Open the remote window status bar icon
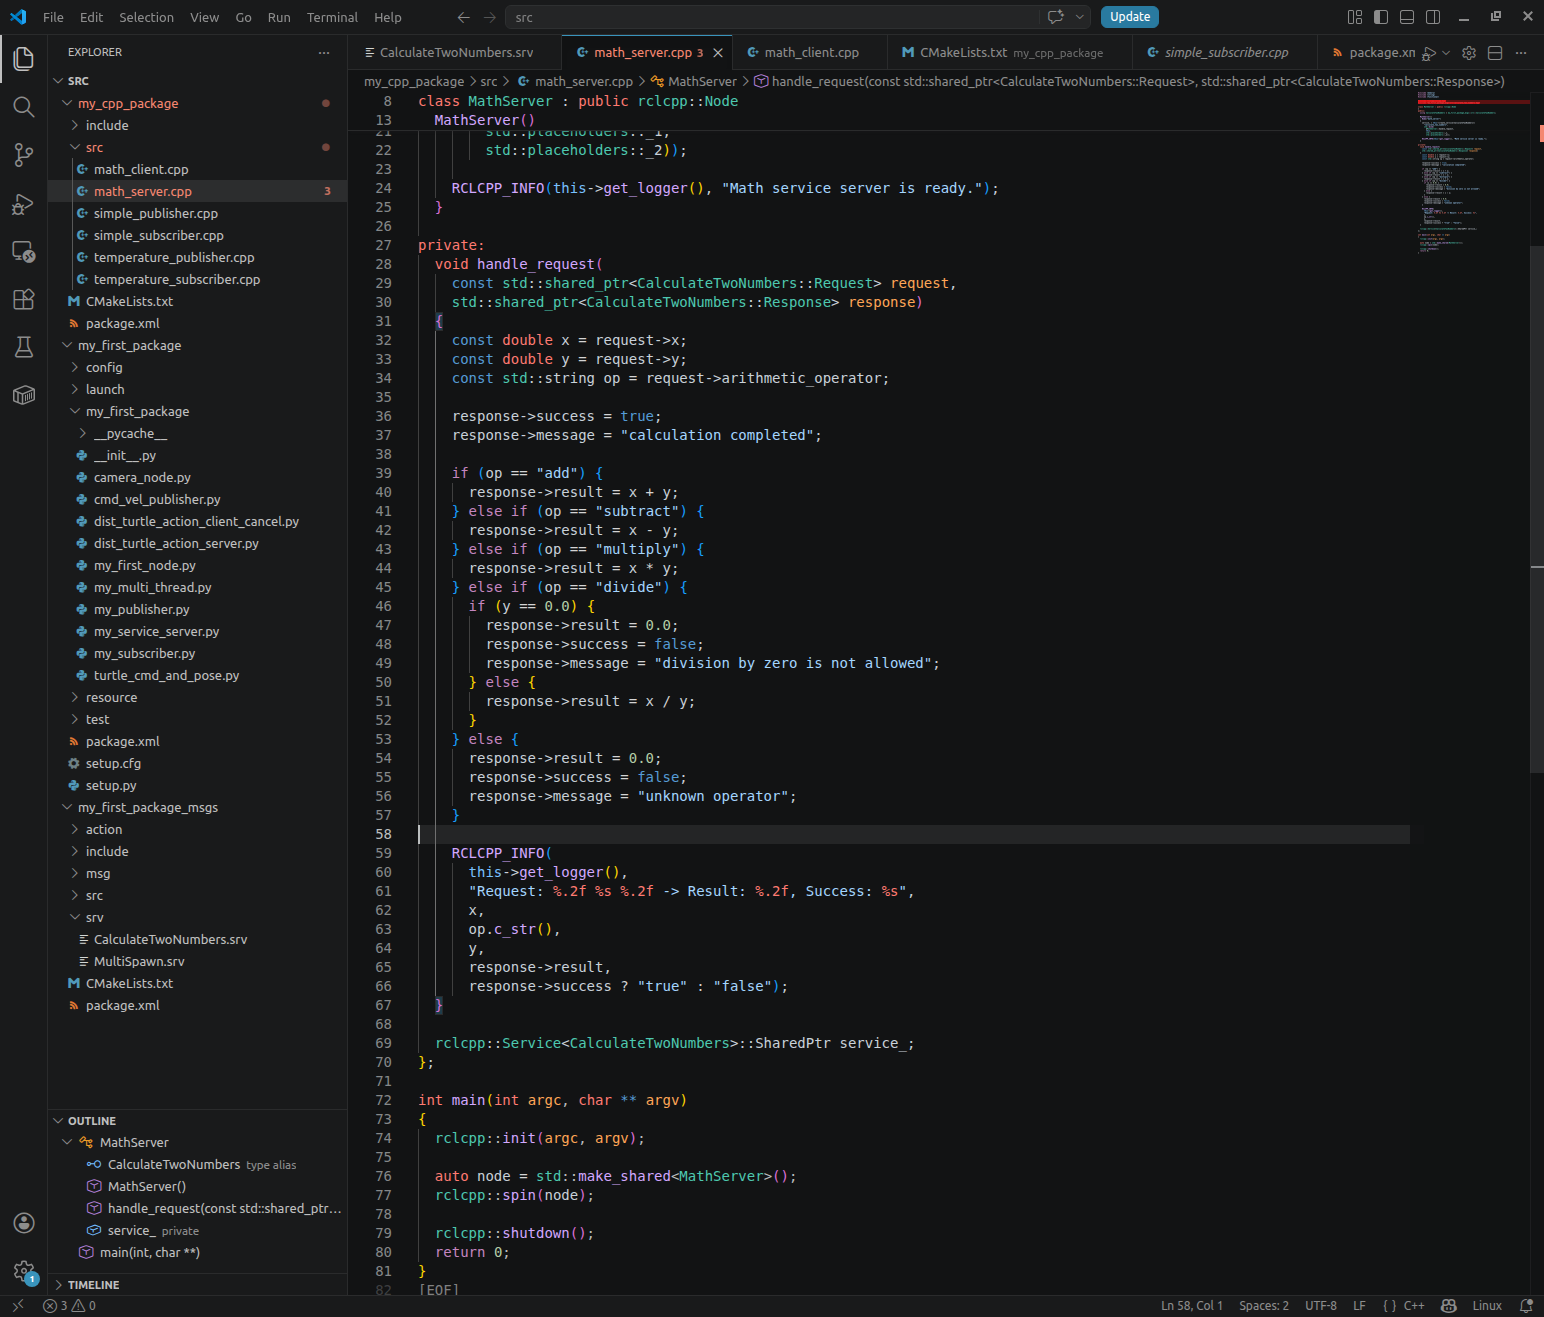The width and height of the screenshot is (1544, 1317). coord(17,1305)
